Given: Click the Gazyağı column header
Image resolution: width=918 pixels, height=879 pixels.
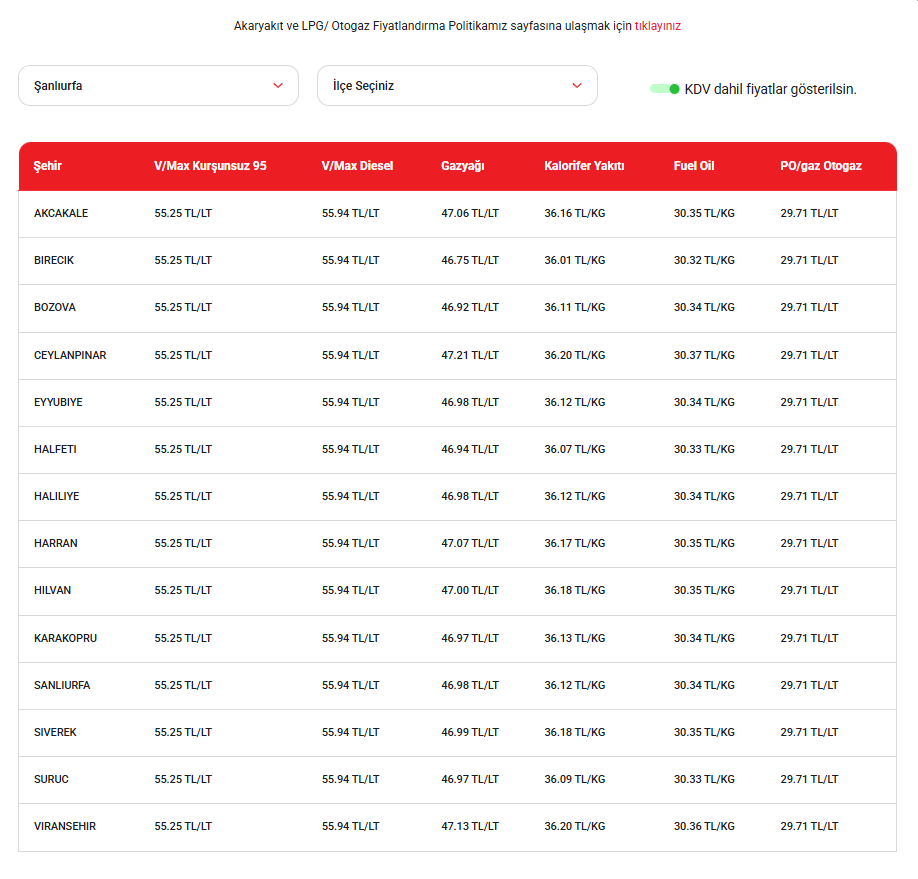Looking at the screenshot, I should (x=463, y=166).
